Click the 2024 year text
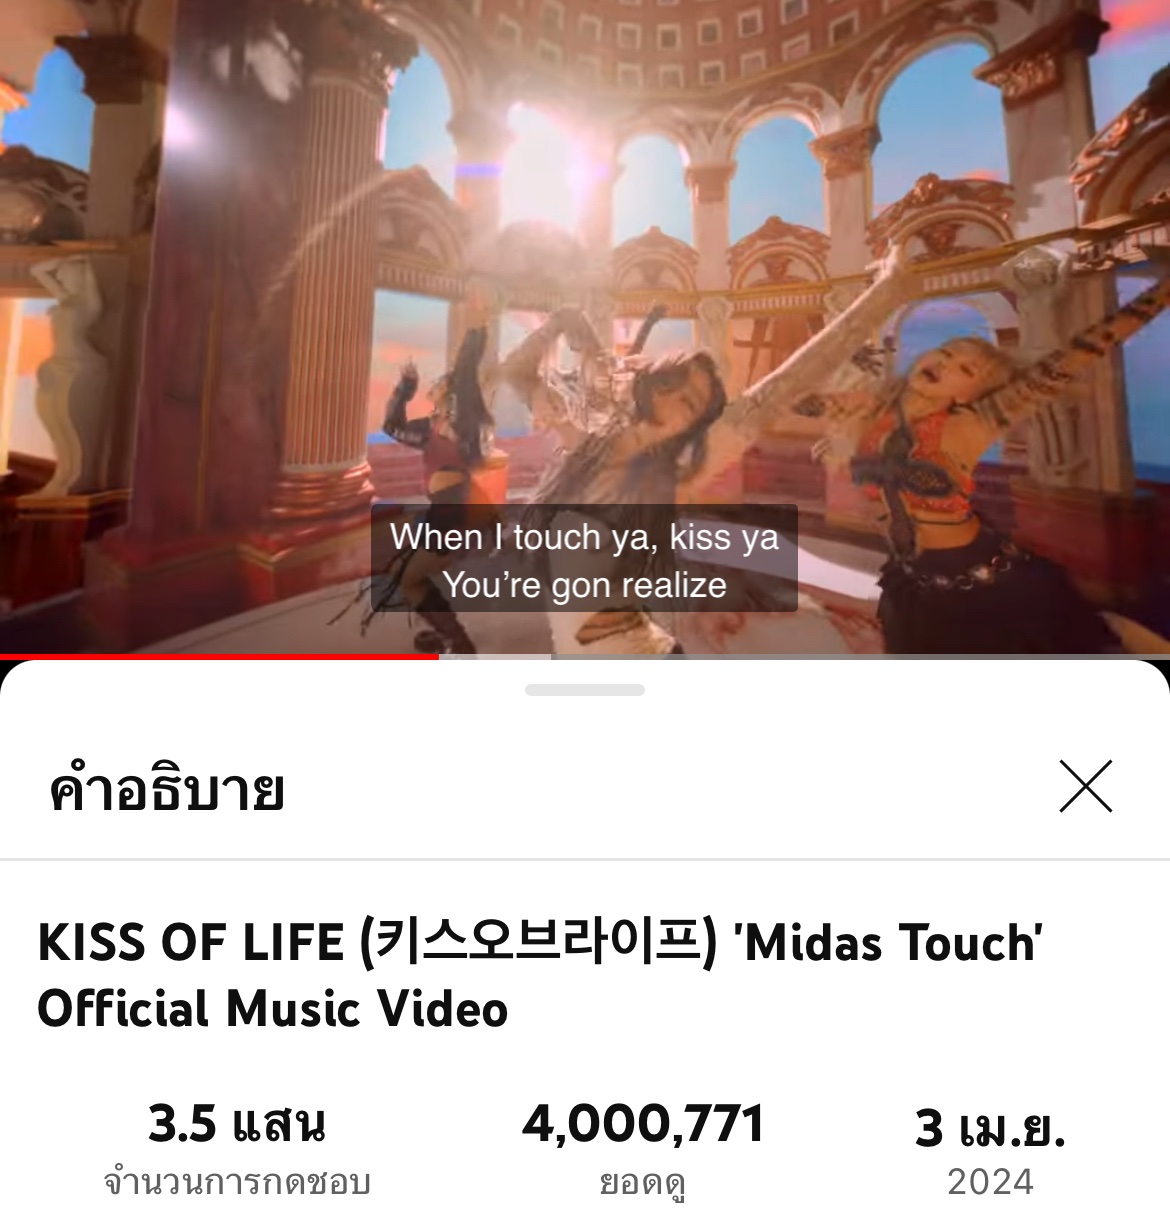 990,1182
